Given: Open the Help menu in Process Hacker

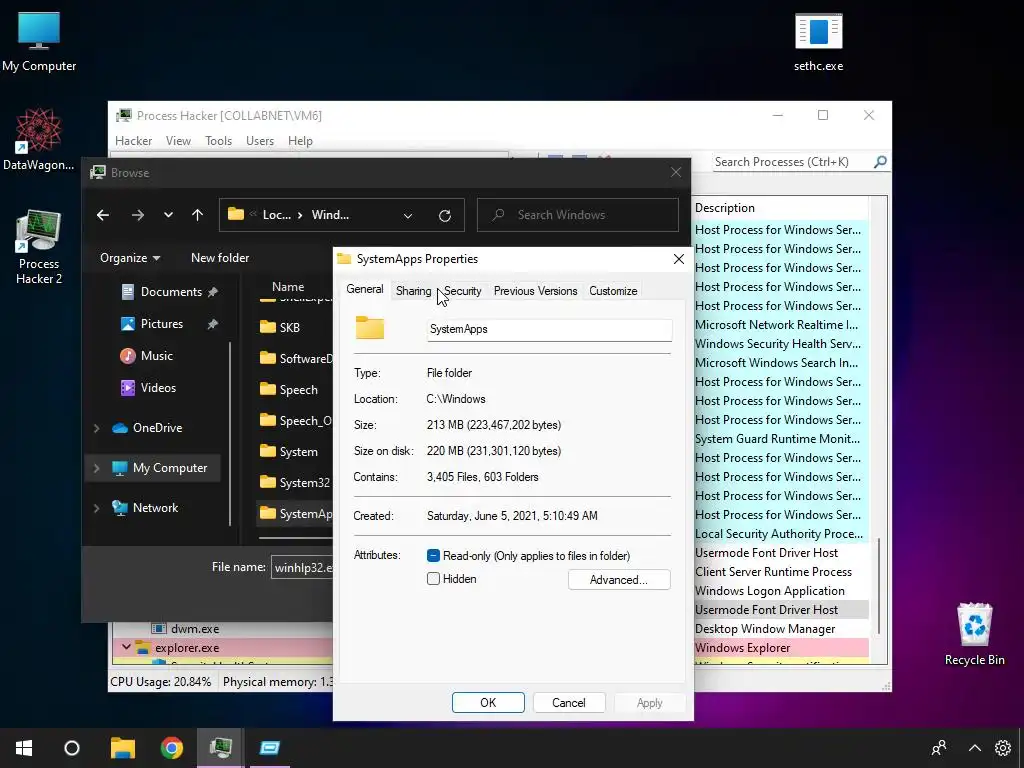Looking at the screenshot, I should coord(300,141).
